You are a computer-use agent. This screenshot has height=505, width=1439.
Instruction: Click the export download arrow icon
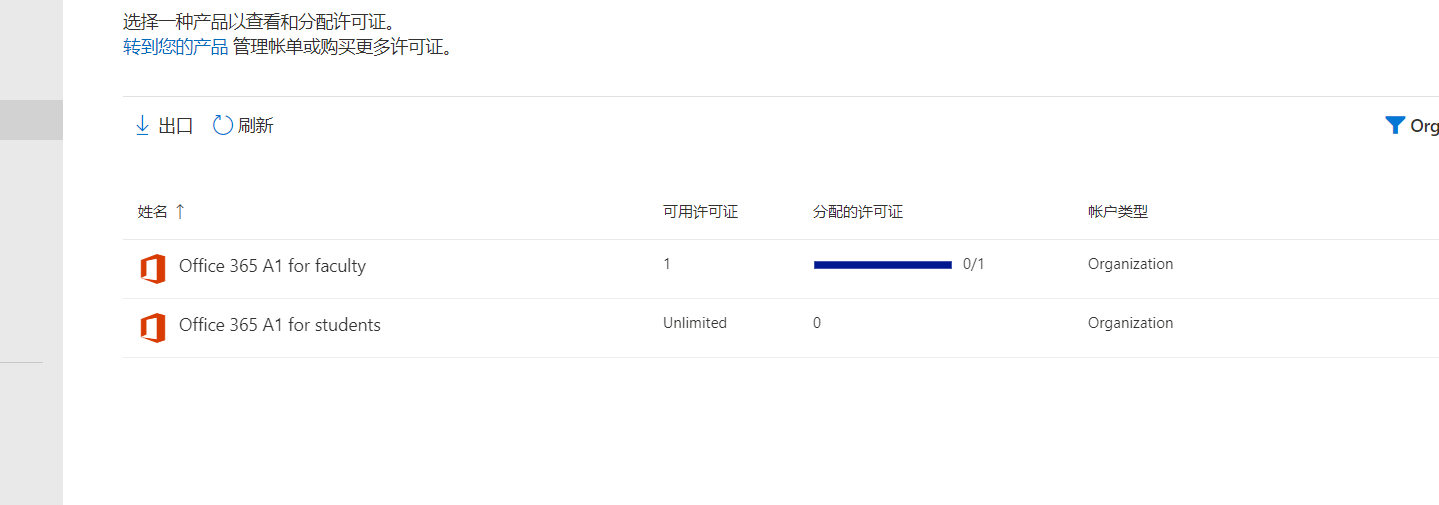pos(142,125)
